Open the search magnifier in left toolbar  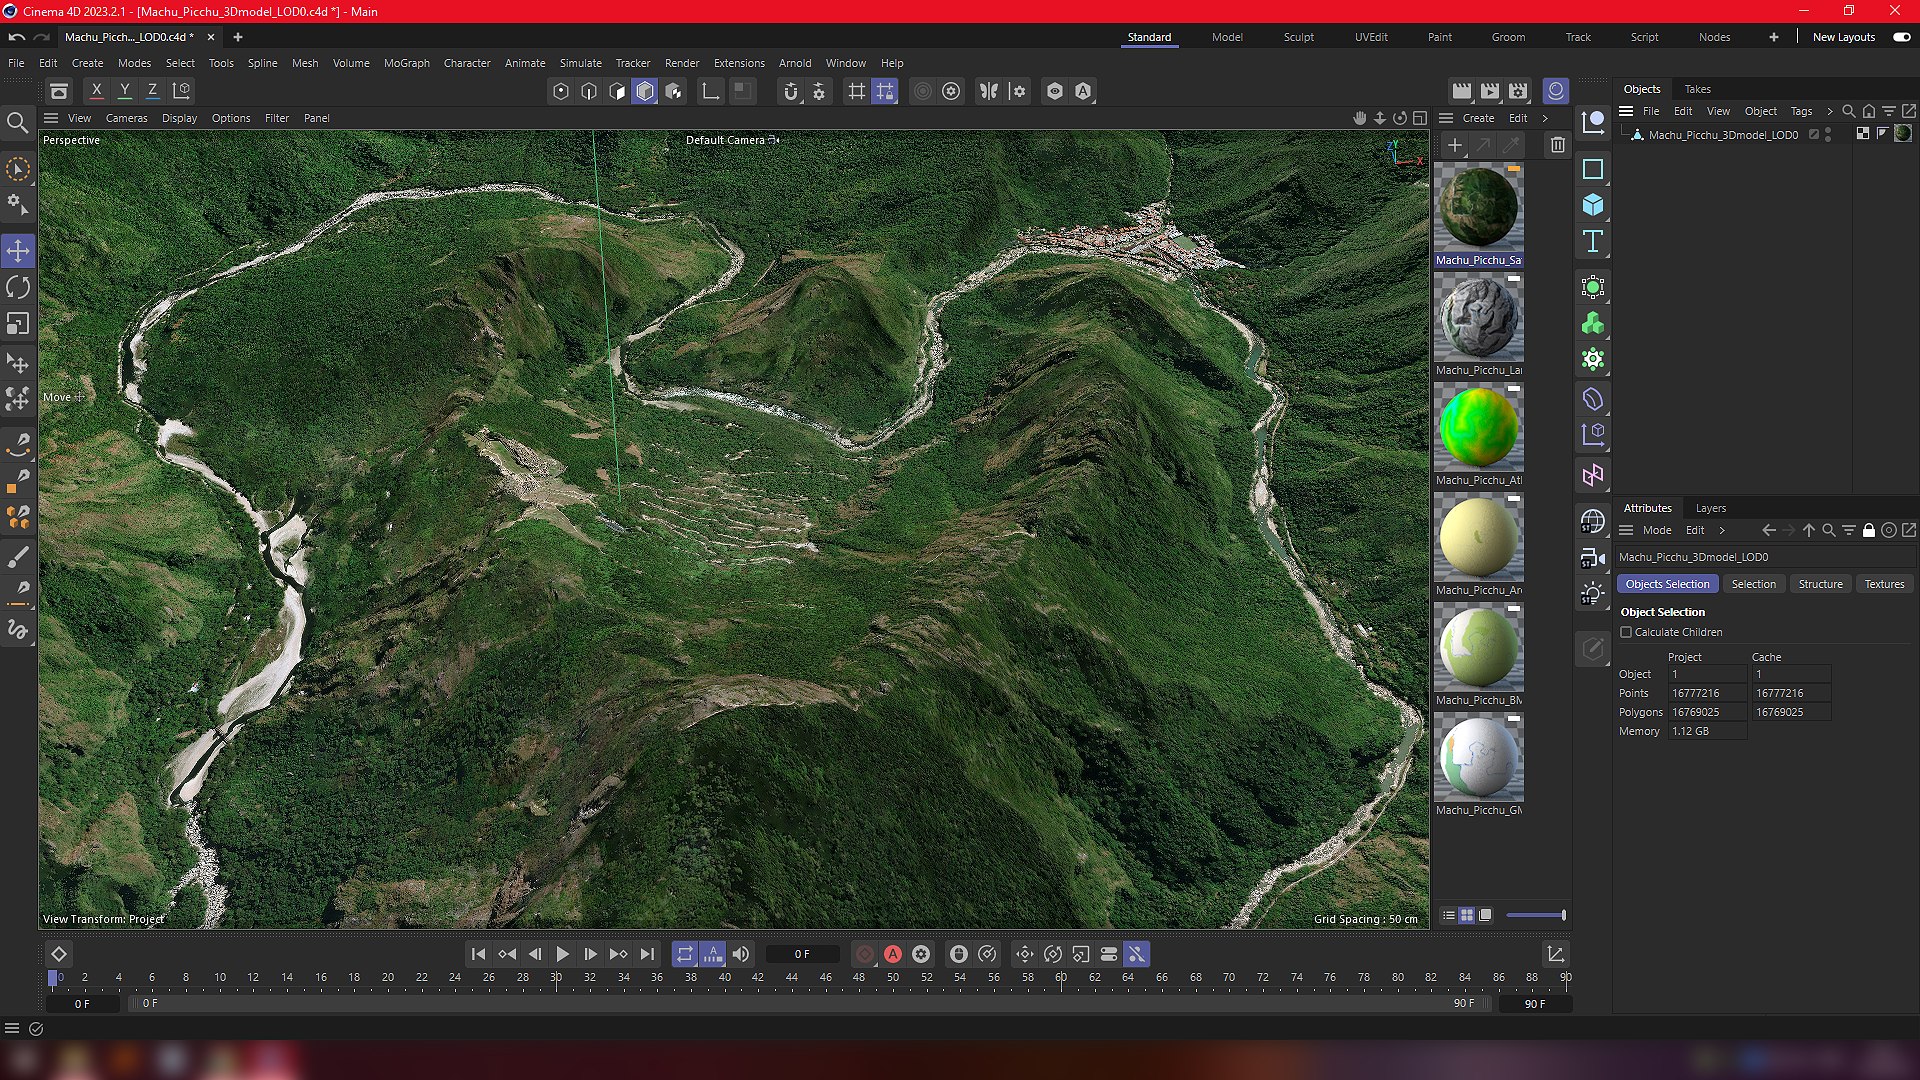[18, 123]
